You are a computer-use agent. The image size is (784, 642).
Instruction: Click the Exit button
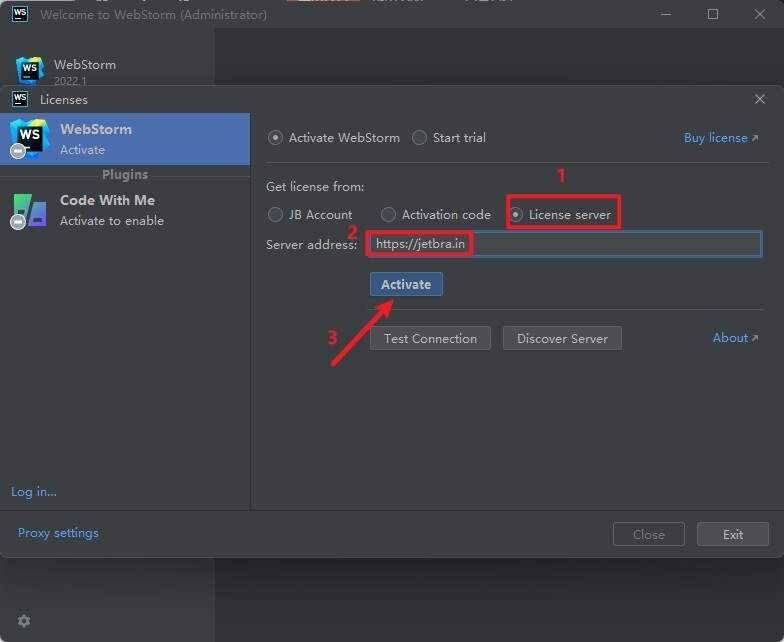tap(732, 534)
